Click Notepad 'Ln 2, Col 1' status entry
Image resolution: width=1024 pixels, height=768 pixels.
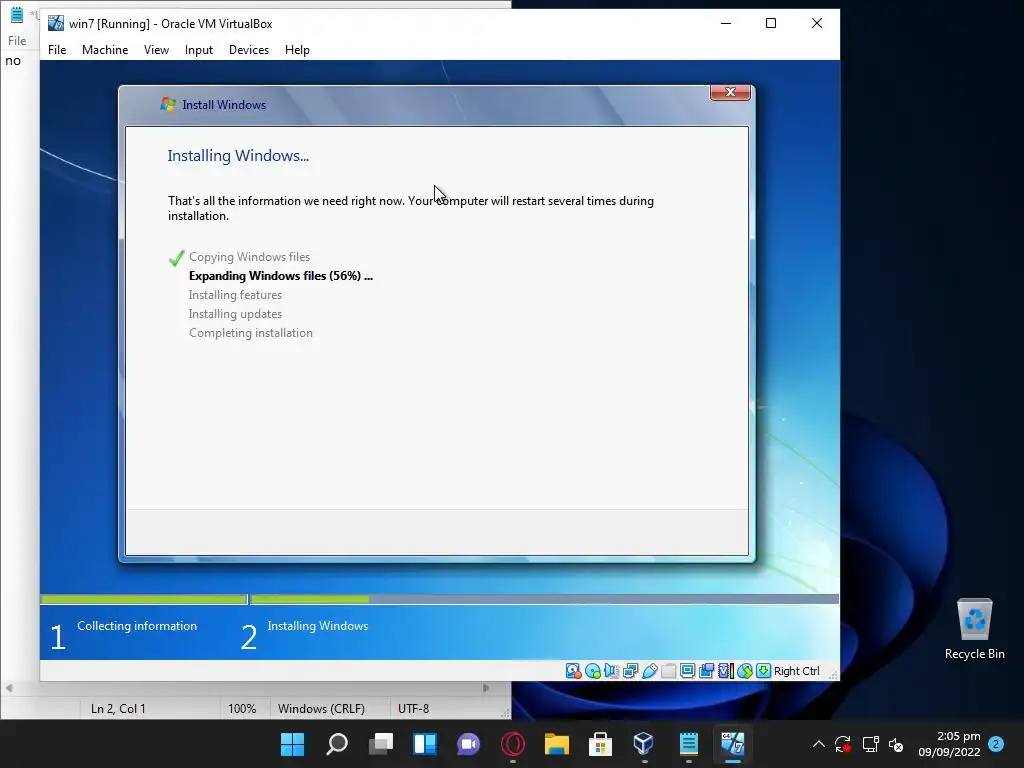(118, 709)
